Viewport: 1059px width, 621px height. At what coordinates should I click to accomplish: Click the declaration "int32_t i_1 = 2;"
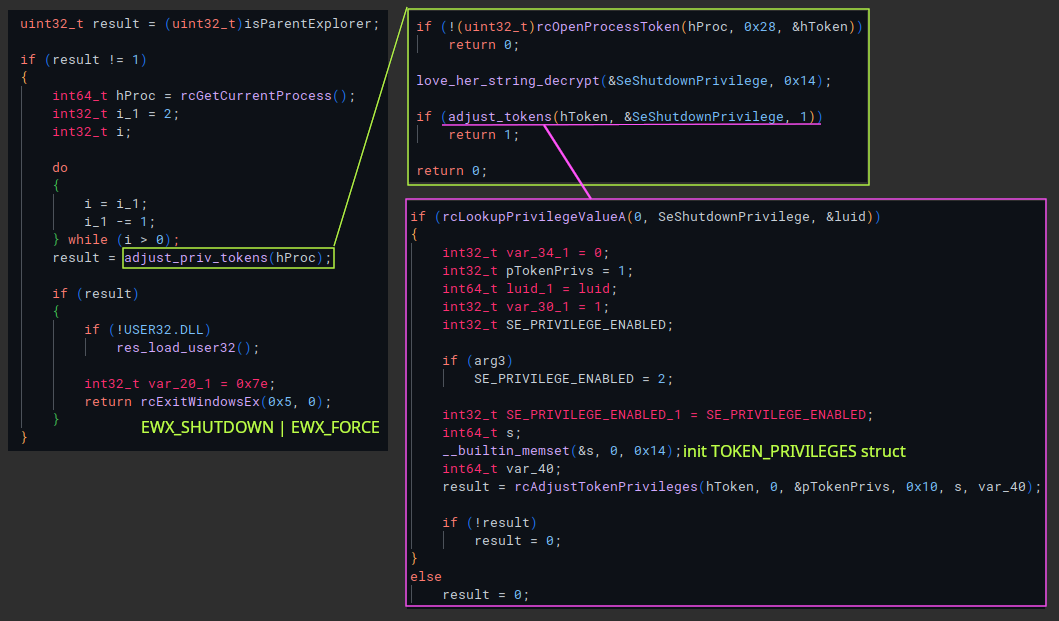[x=115, y=114]
